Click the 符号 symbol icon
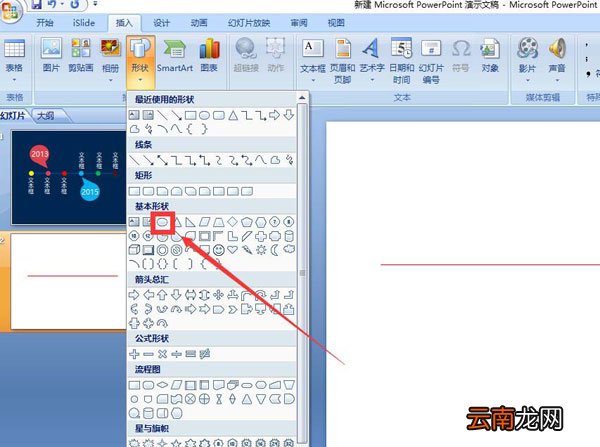This screenshot has height=447, width=600. [461, 55]
